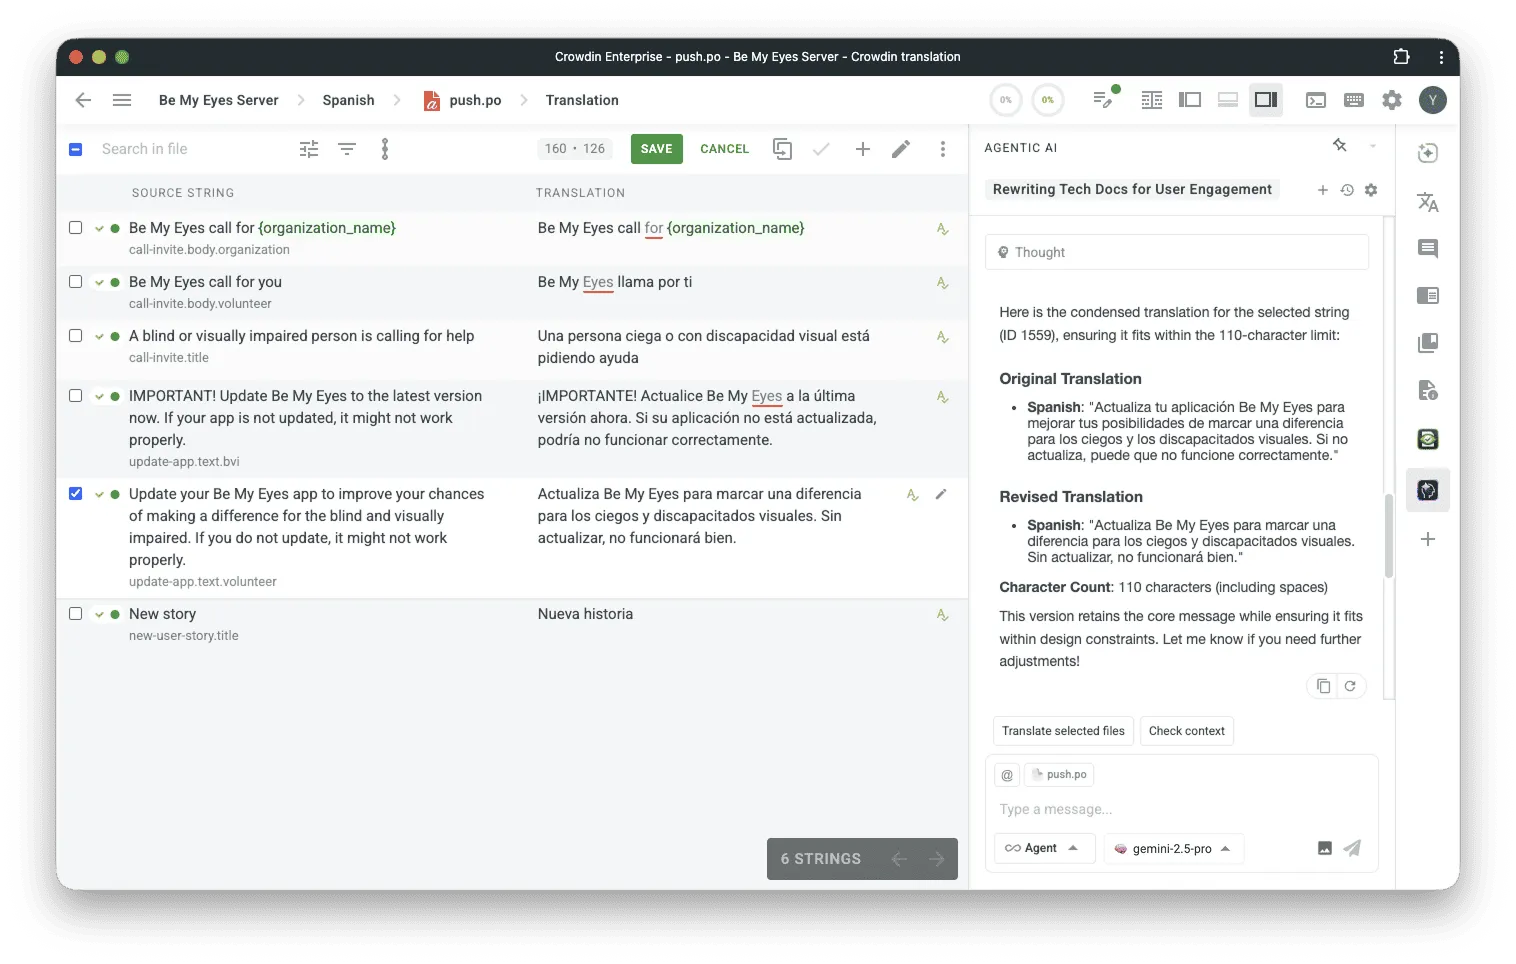Uncheck the 'Be My Eyes call for you' checkbox
This screenshot has width=1516, height=964.
[x=75, y=282]
